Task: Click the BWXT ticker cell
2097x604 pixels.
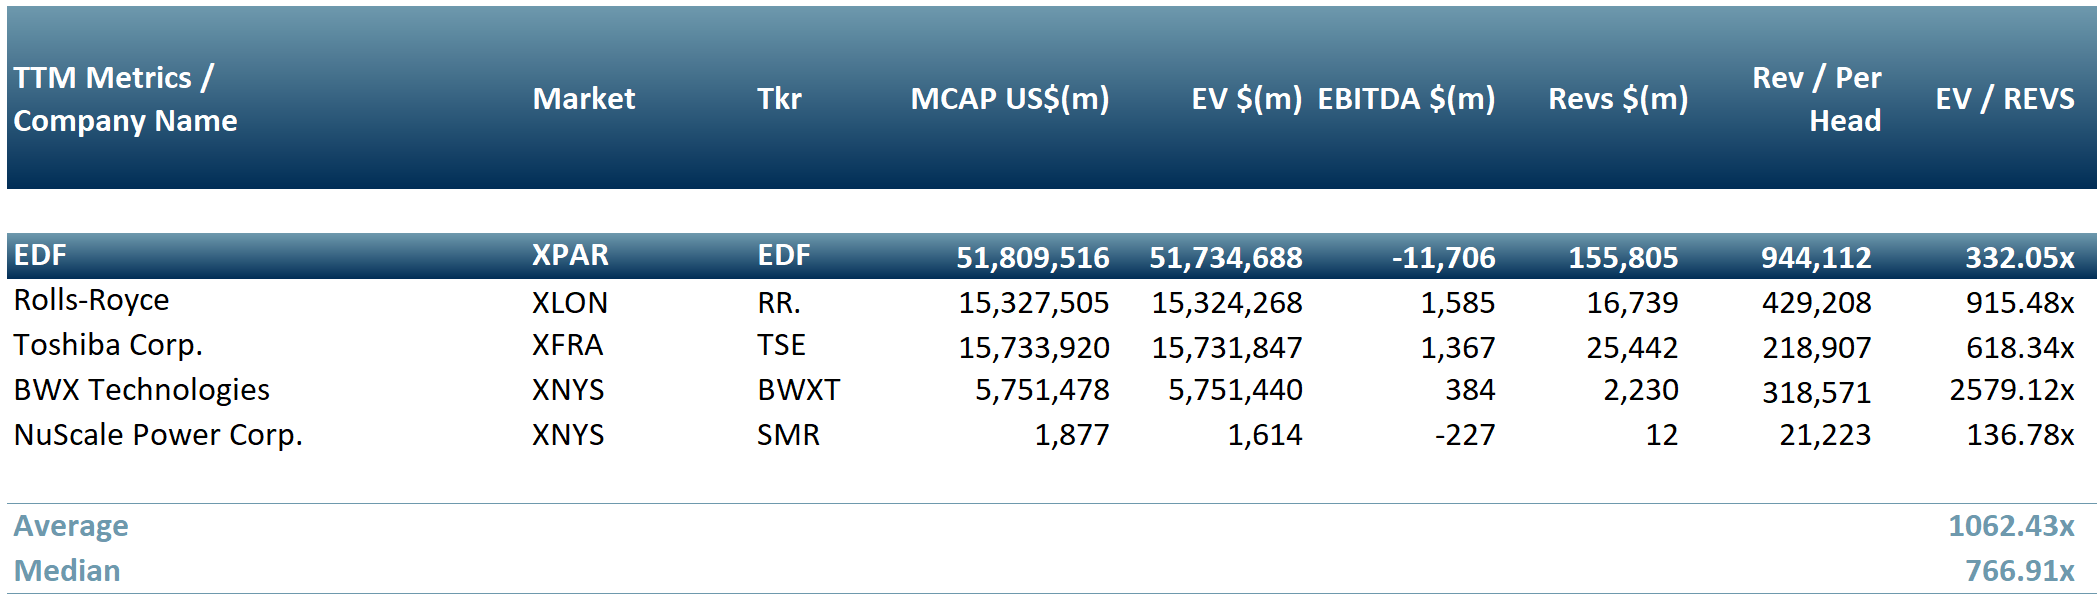Action: click(x=798, y=390)
